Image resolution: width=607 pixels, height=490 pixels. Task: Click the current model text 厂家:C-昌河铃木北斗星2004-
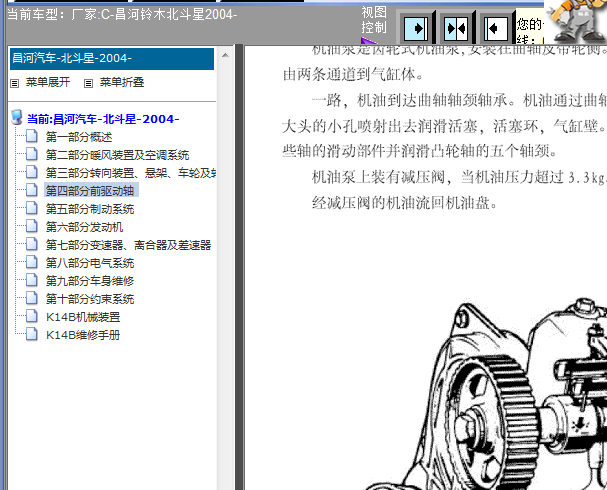(x=153, y=14)
